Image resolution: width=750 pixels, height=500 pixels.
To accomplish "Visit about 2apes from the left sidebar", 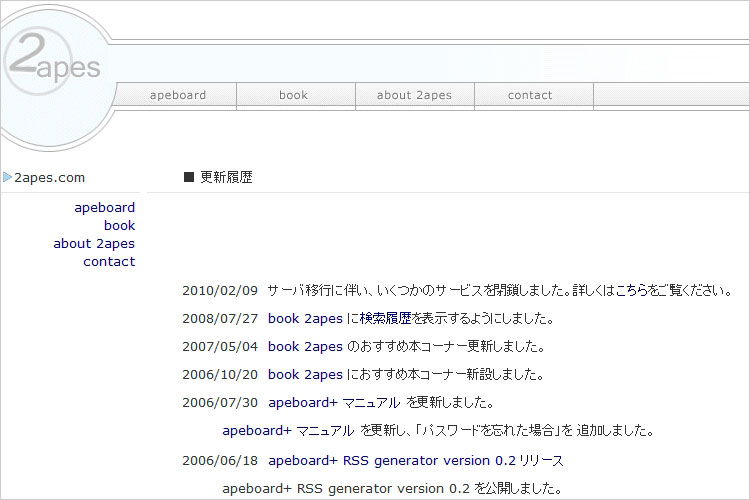I will pos(94,244).
